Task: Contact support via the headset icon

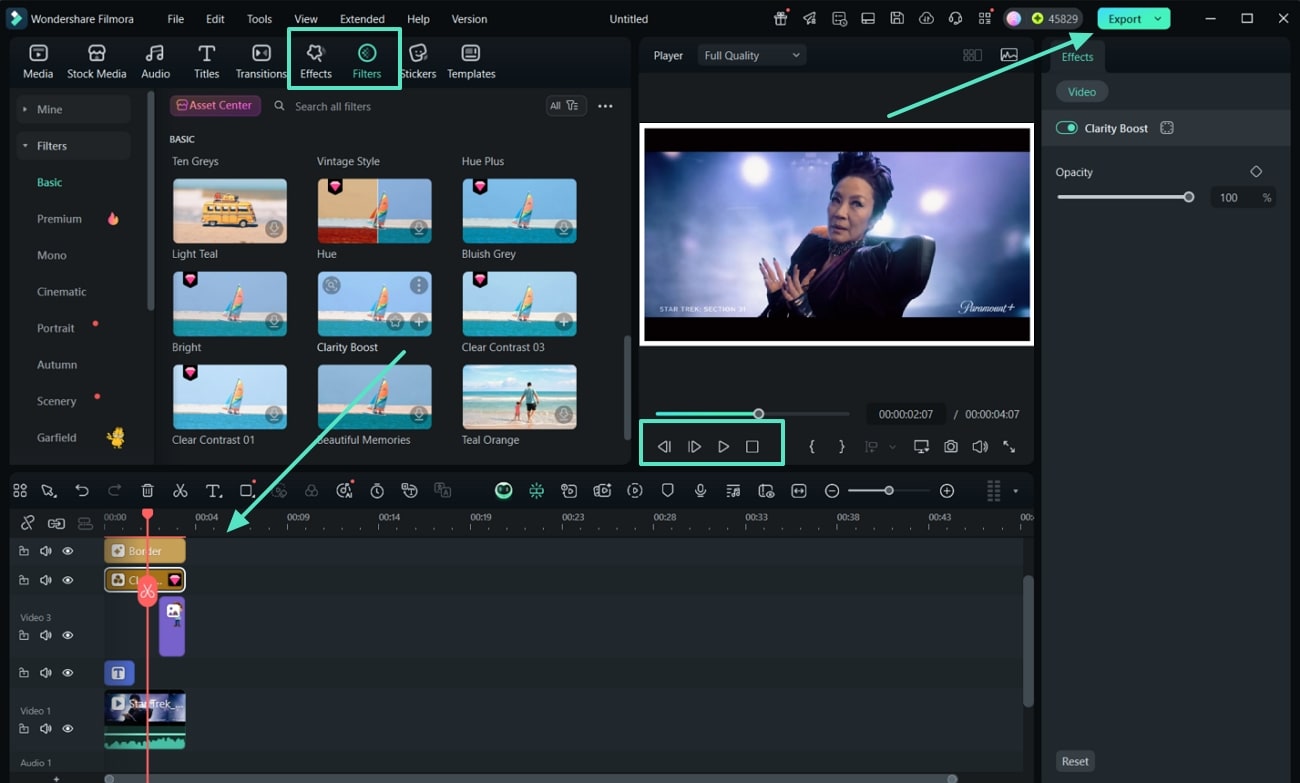Action: 955,19
